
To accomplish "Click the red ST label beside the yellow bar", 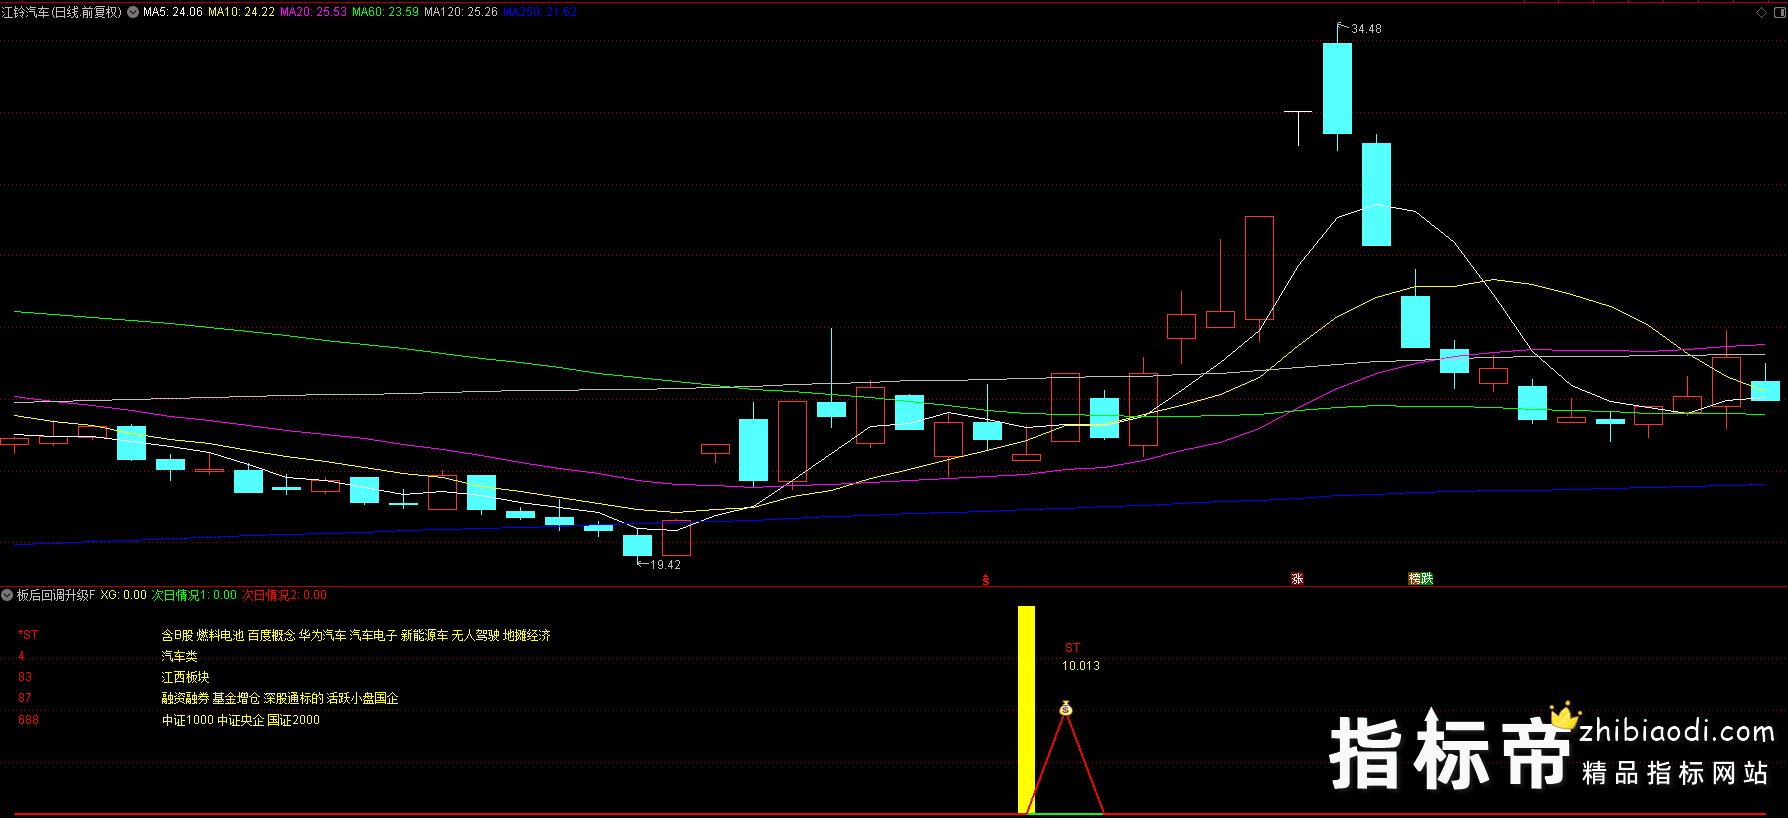I will pyautogui.click(x=1072, y=648).
